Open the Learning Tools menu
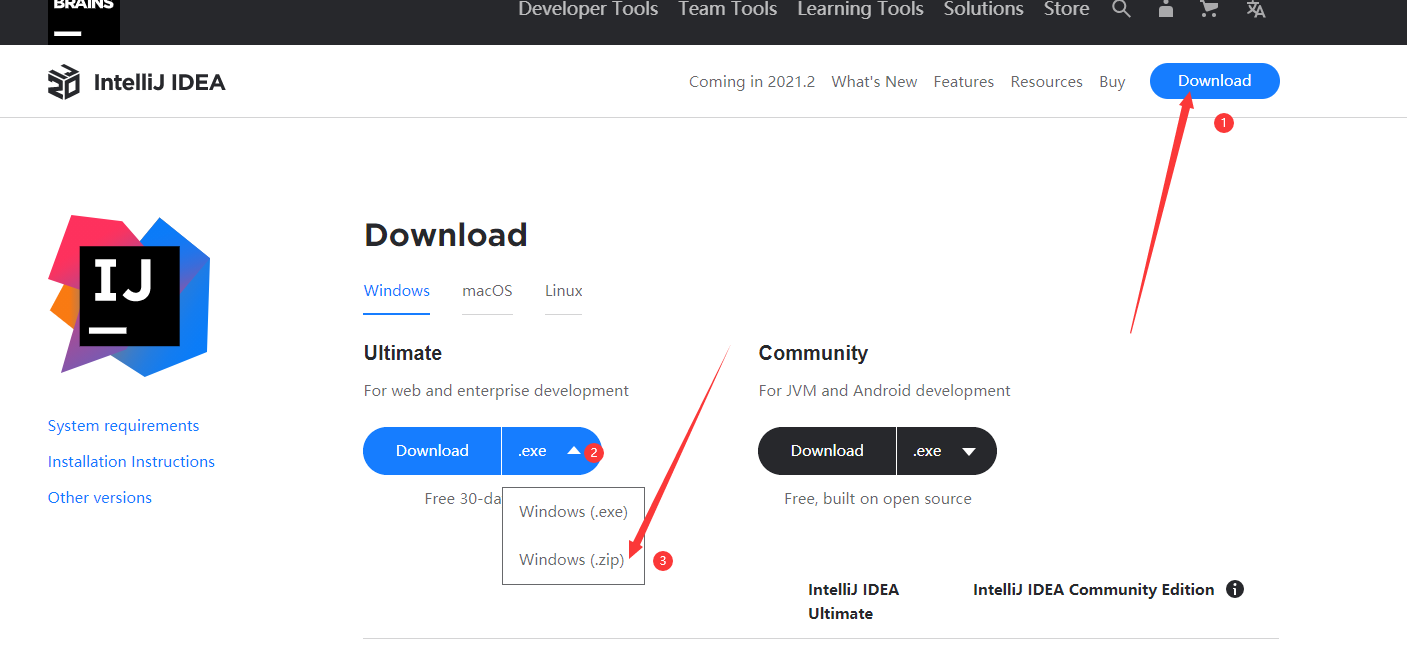1407x651 pixels. click(x=860, y=9)
